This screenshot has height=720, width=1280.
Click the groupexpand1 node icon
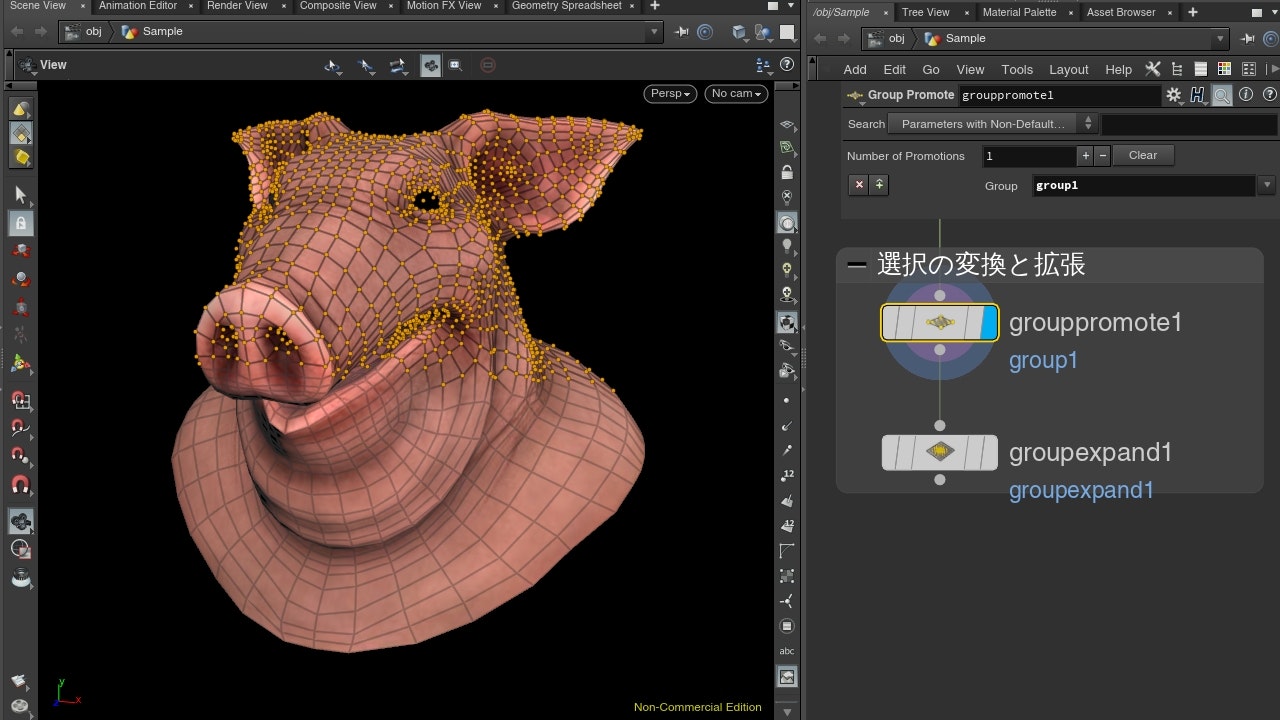point(939,452)
